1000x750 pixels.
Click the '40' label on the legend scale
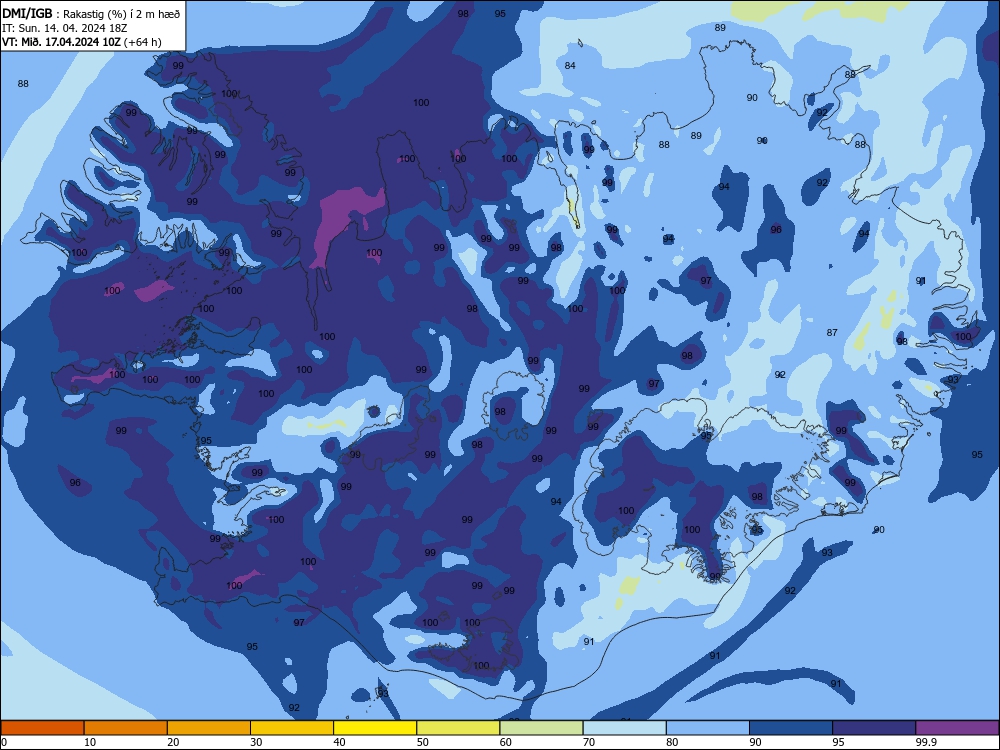(339, 742)
